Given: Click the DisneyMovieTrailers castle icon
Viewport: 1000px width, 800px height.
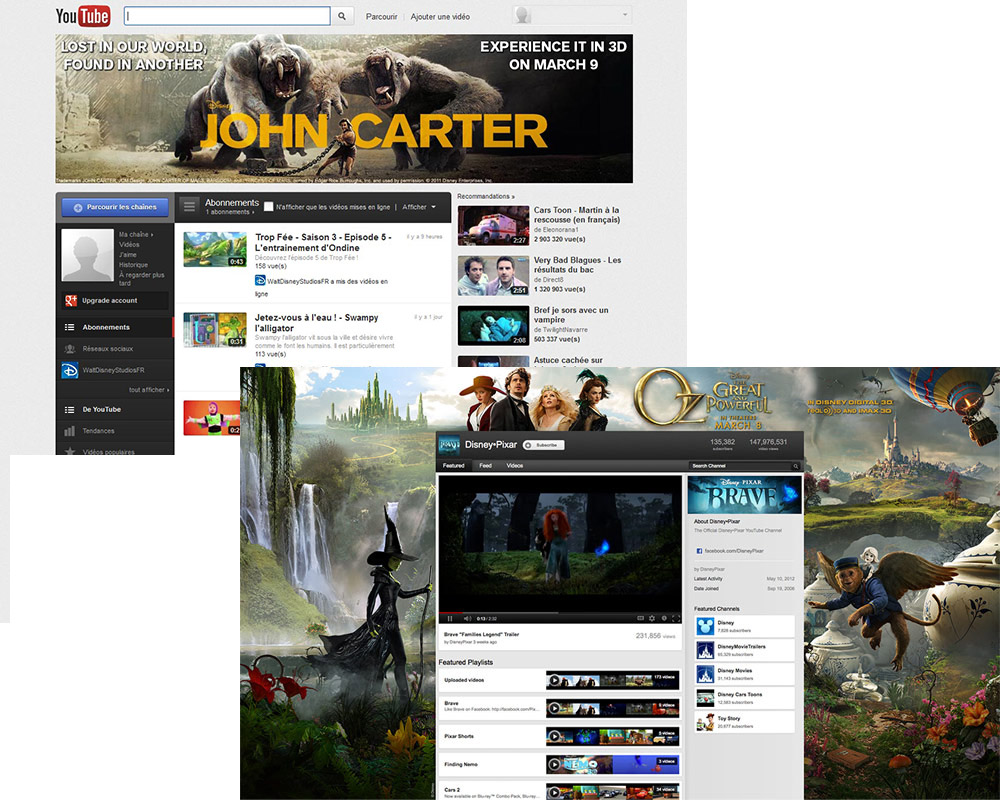Looking at the screenshot, I should click(x=705, y=650).
